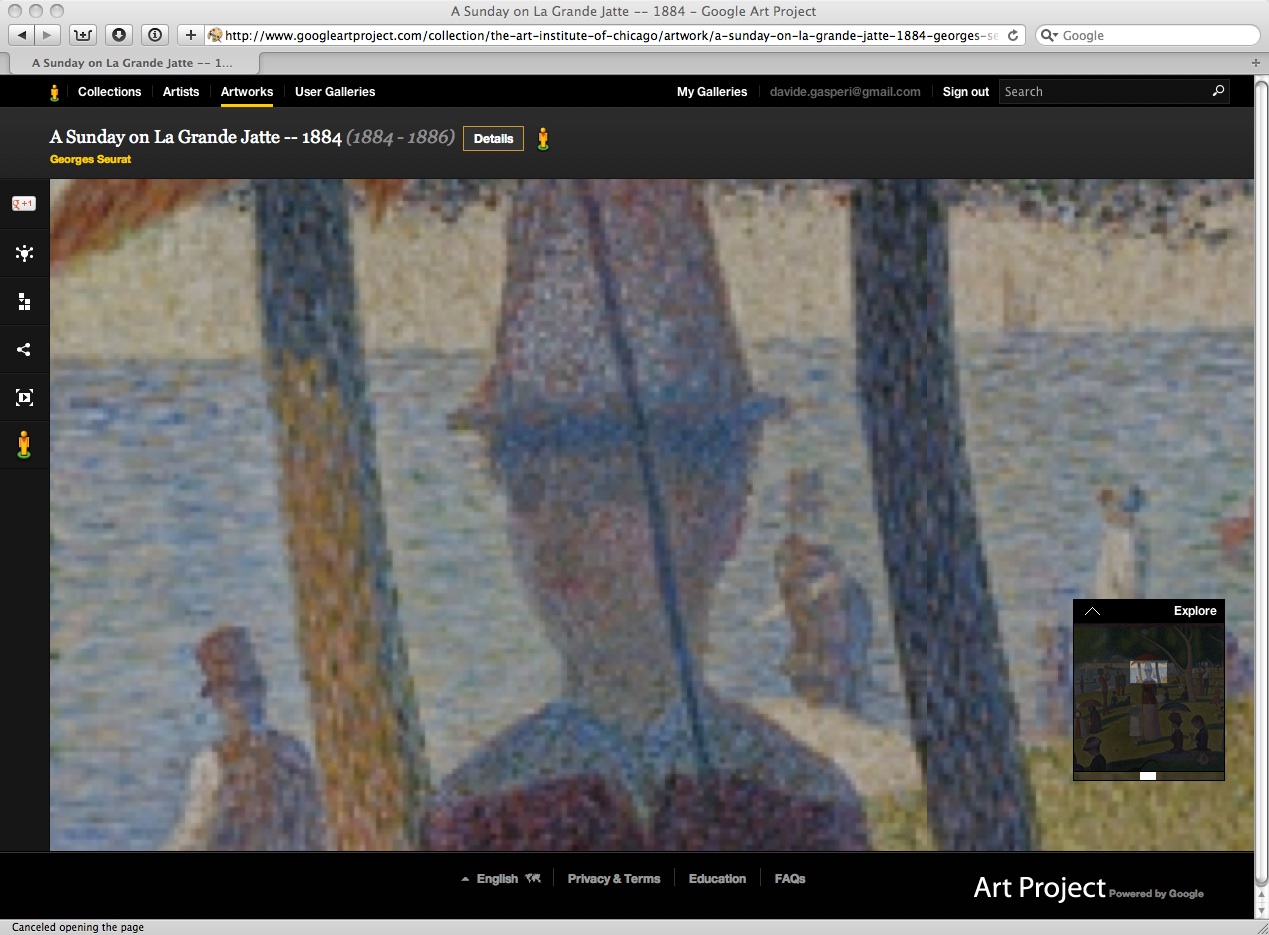Click the Explore painting thumbnail

(x=1149, y=696)
